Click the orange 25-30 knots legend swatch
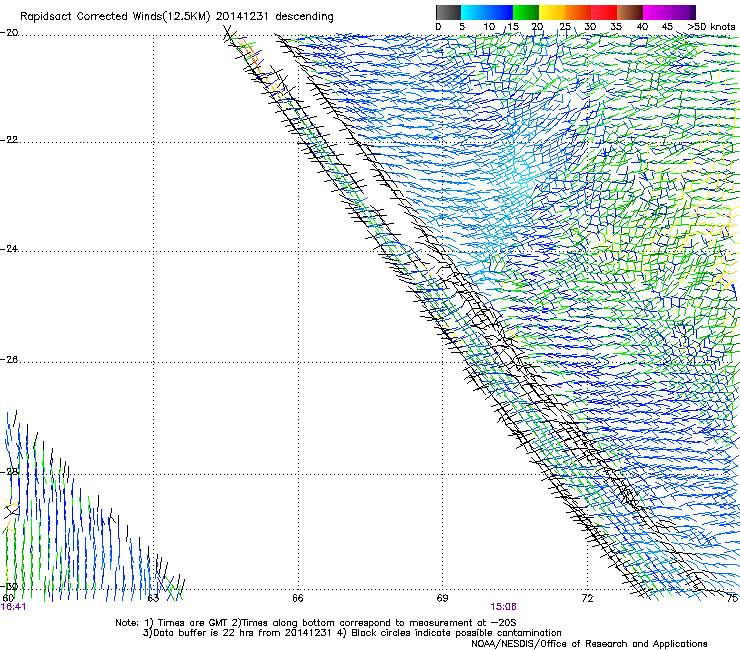The height and width of the screenshot is (650, 740). tap(578, 12)
